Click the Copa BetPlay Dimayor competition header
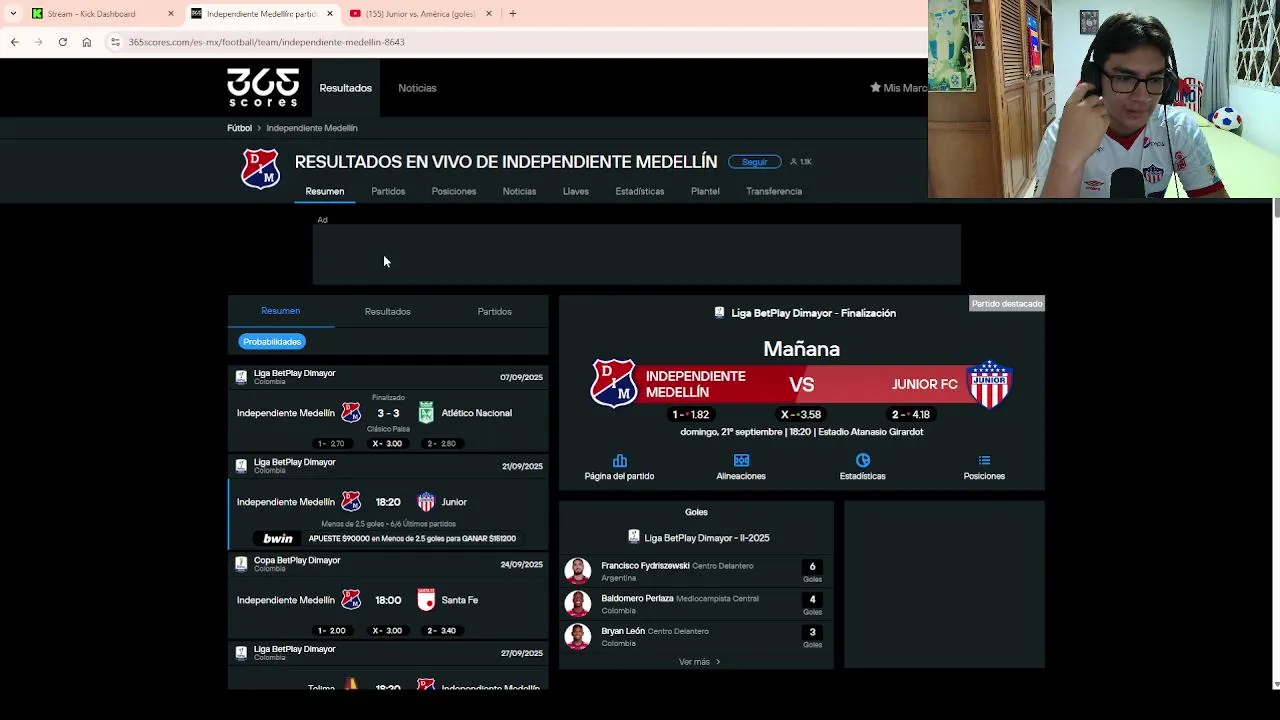 [x=388, y=564]
